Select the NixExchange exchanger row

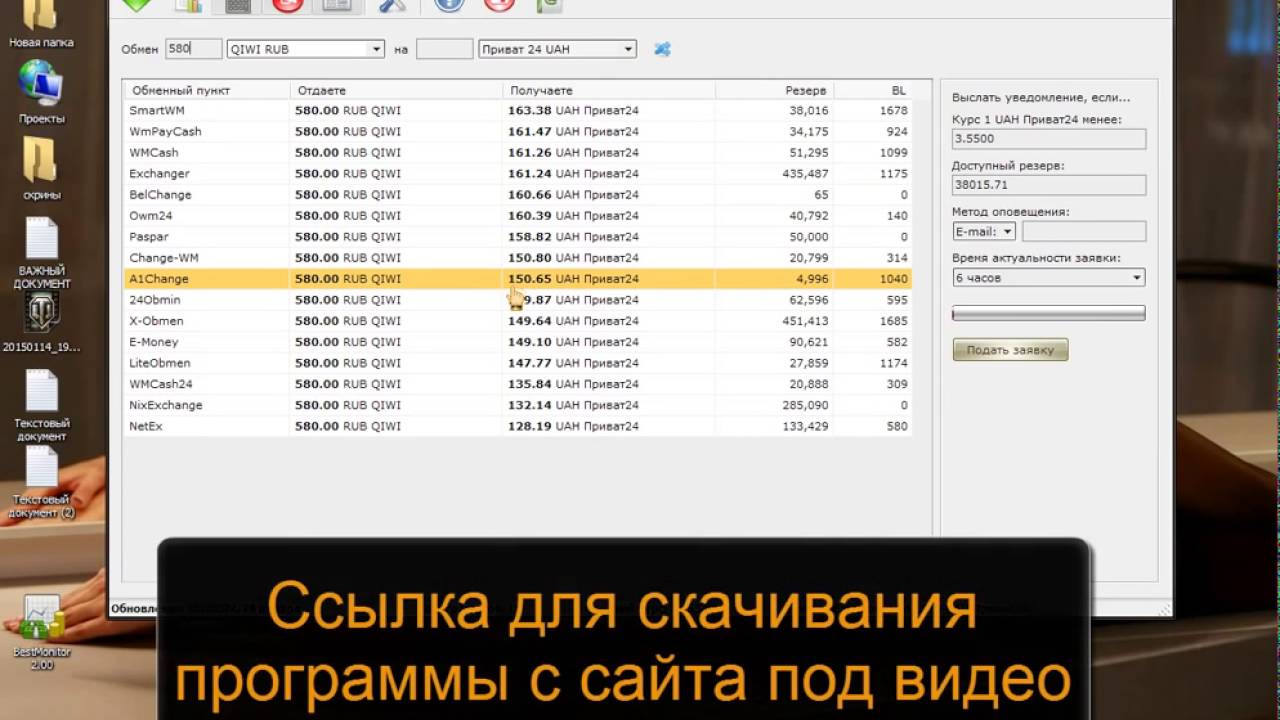[517, 404]
